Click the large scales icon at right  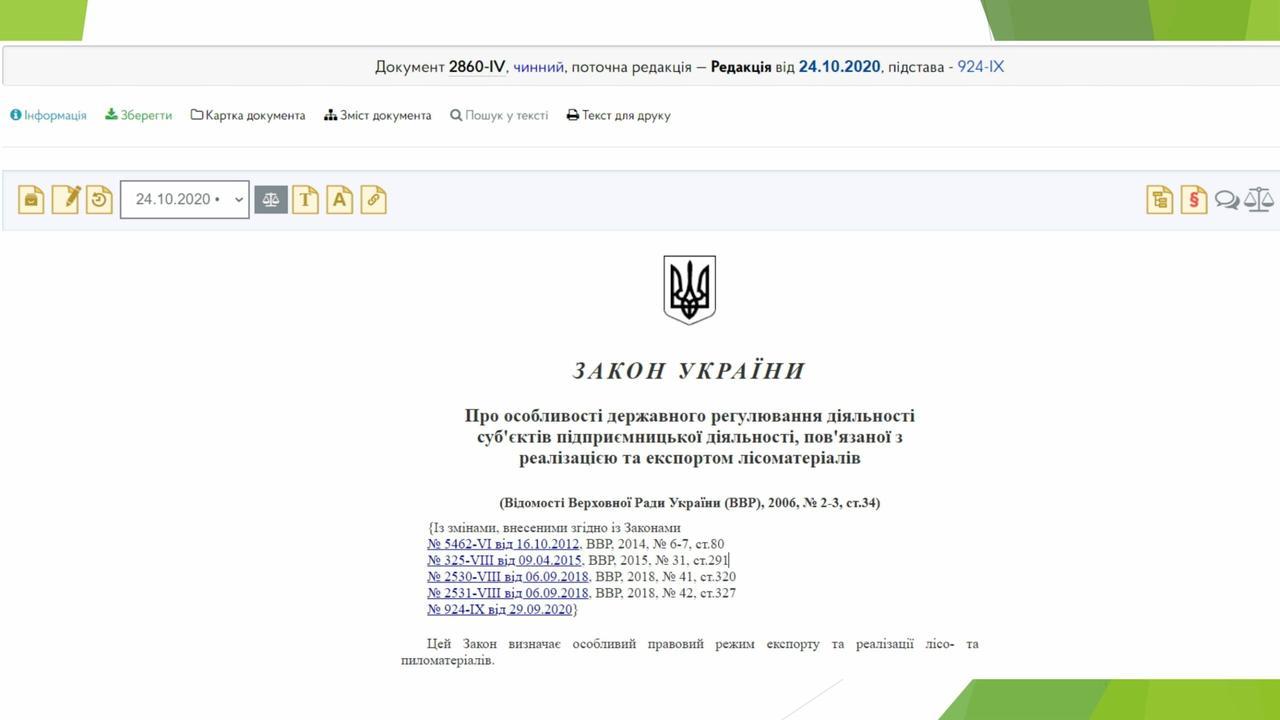click(x=1259, y=200)
